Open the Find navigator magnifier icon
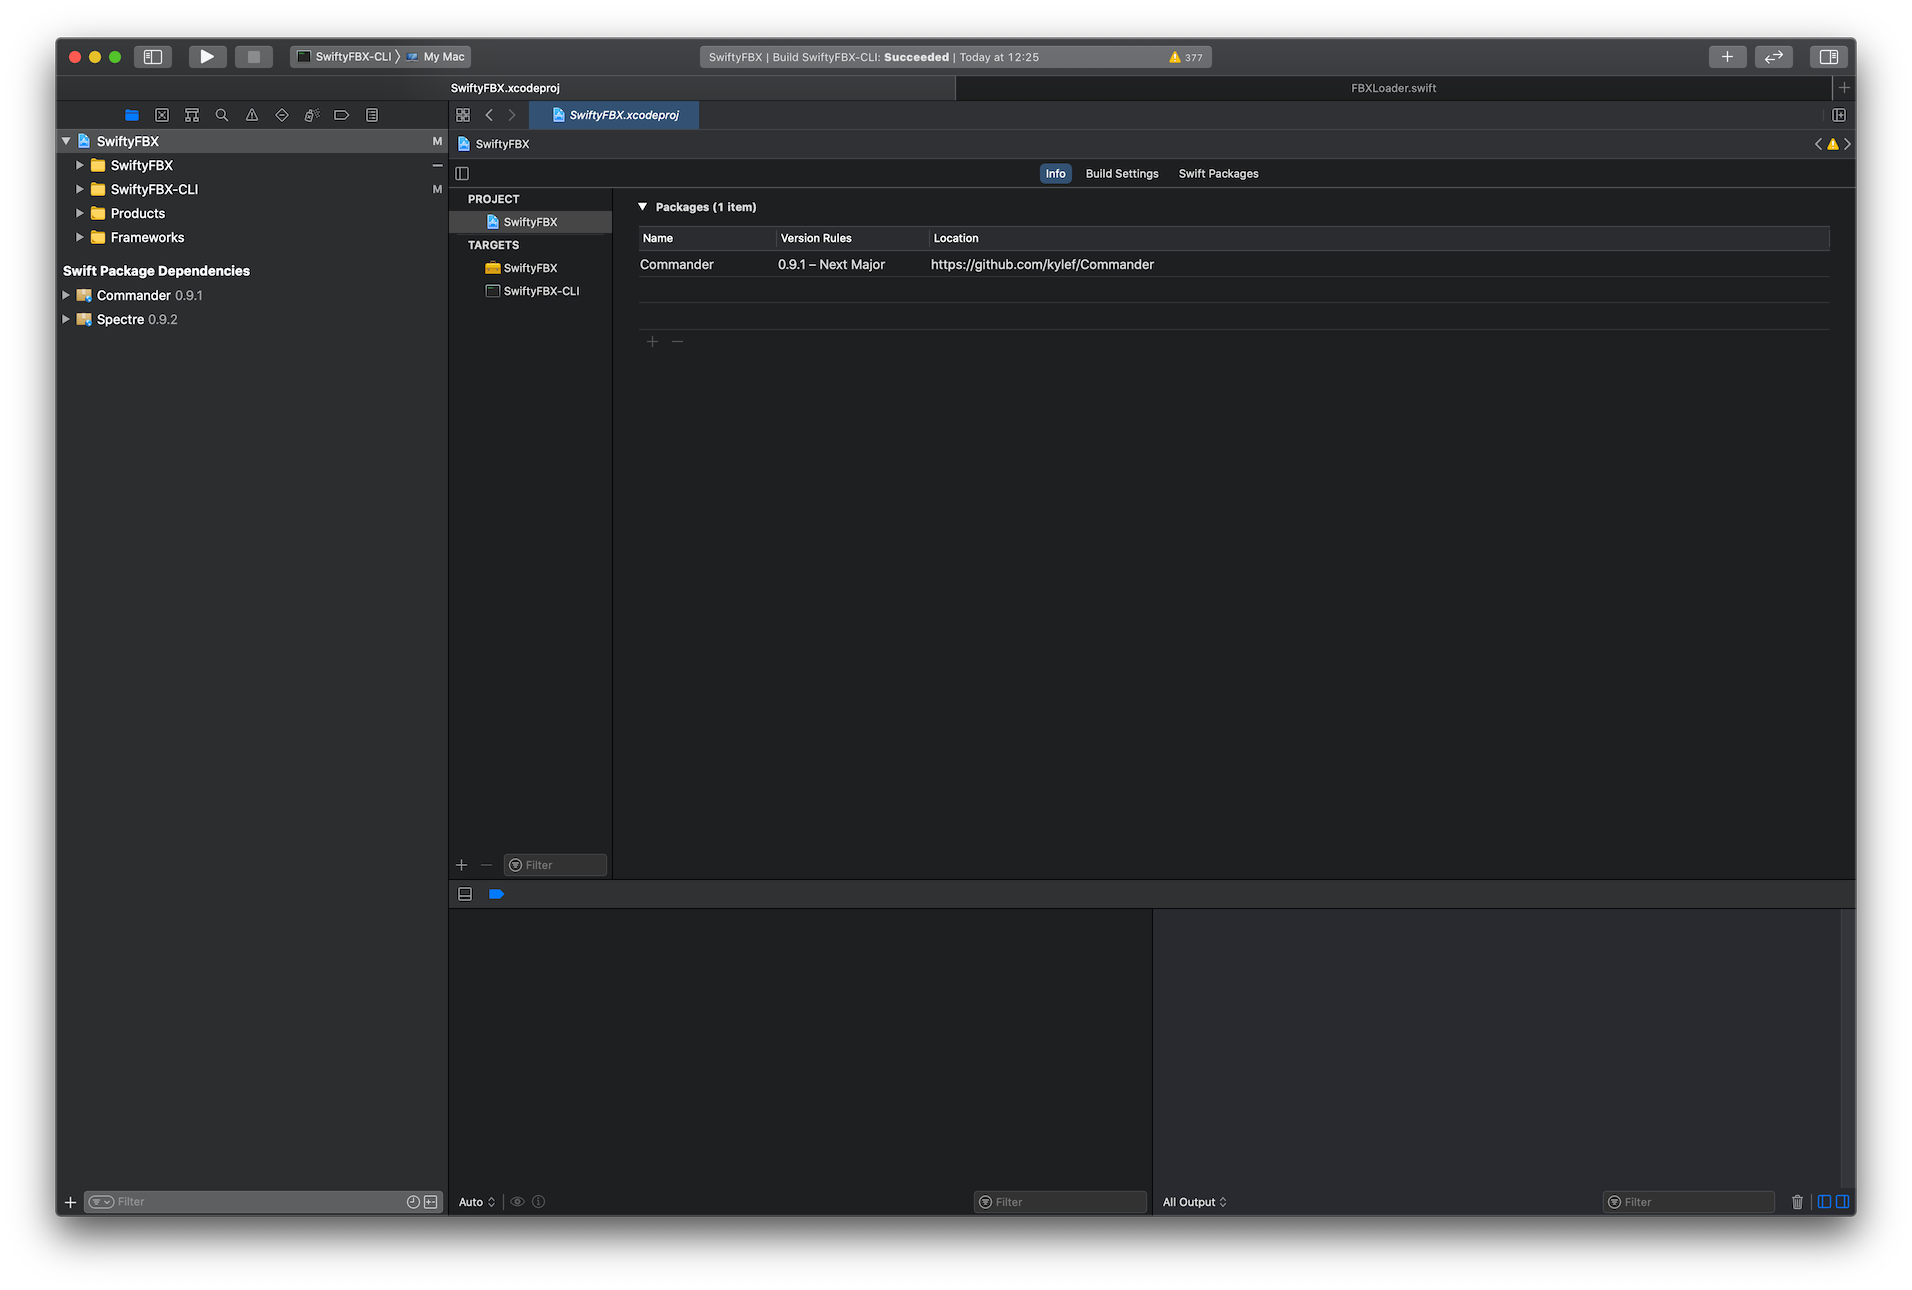 (x=222, y=115)
